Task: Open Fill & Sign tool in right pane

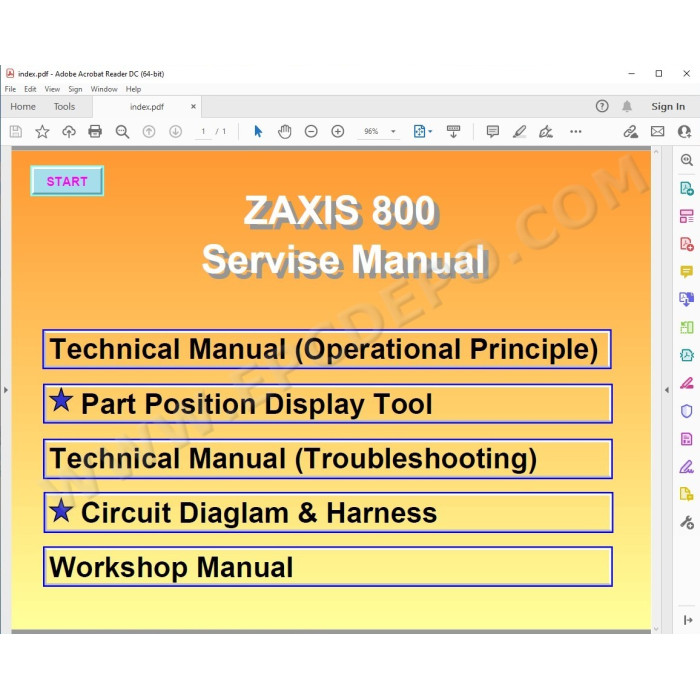Action: point(687,467)
